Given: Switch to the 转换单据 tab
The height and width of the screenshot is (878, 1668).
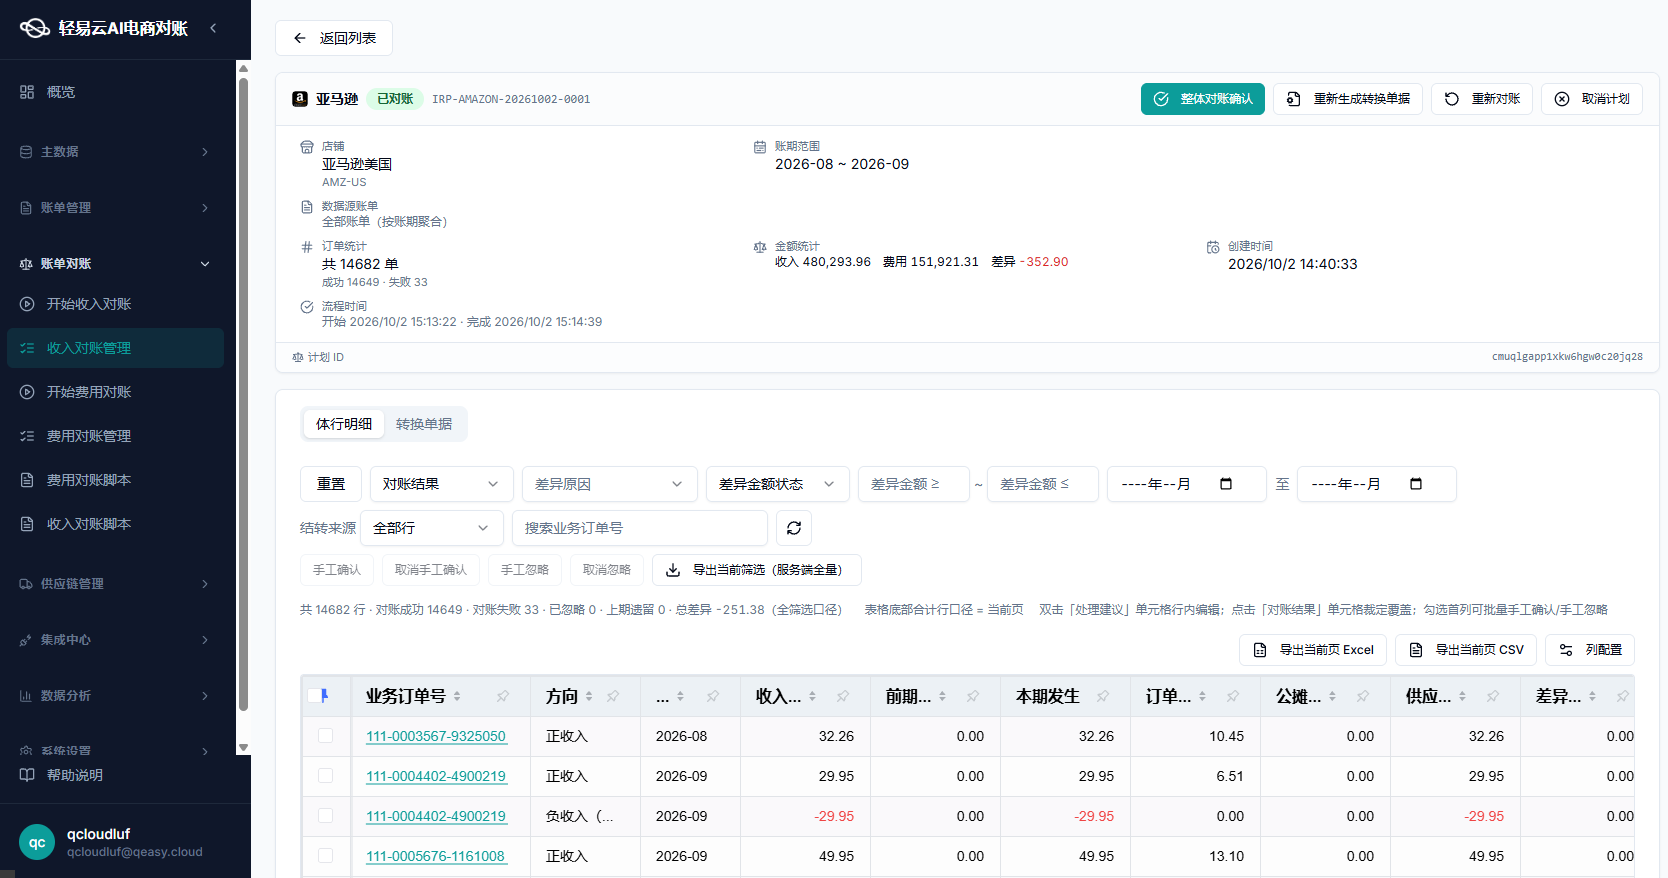Looking at the screenshot, I should [424, 424].
